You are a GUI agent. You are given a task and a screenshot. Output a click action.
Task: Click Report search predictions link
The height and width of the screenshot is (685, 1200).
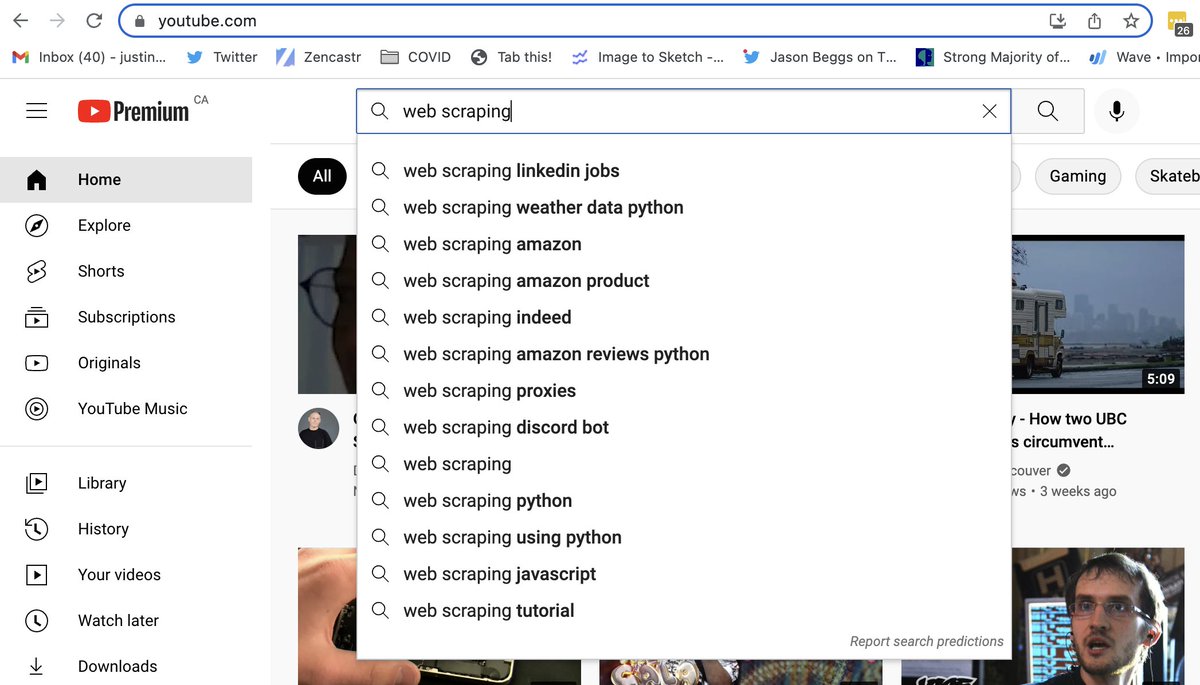point(926,641)
